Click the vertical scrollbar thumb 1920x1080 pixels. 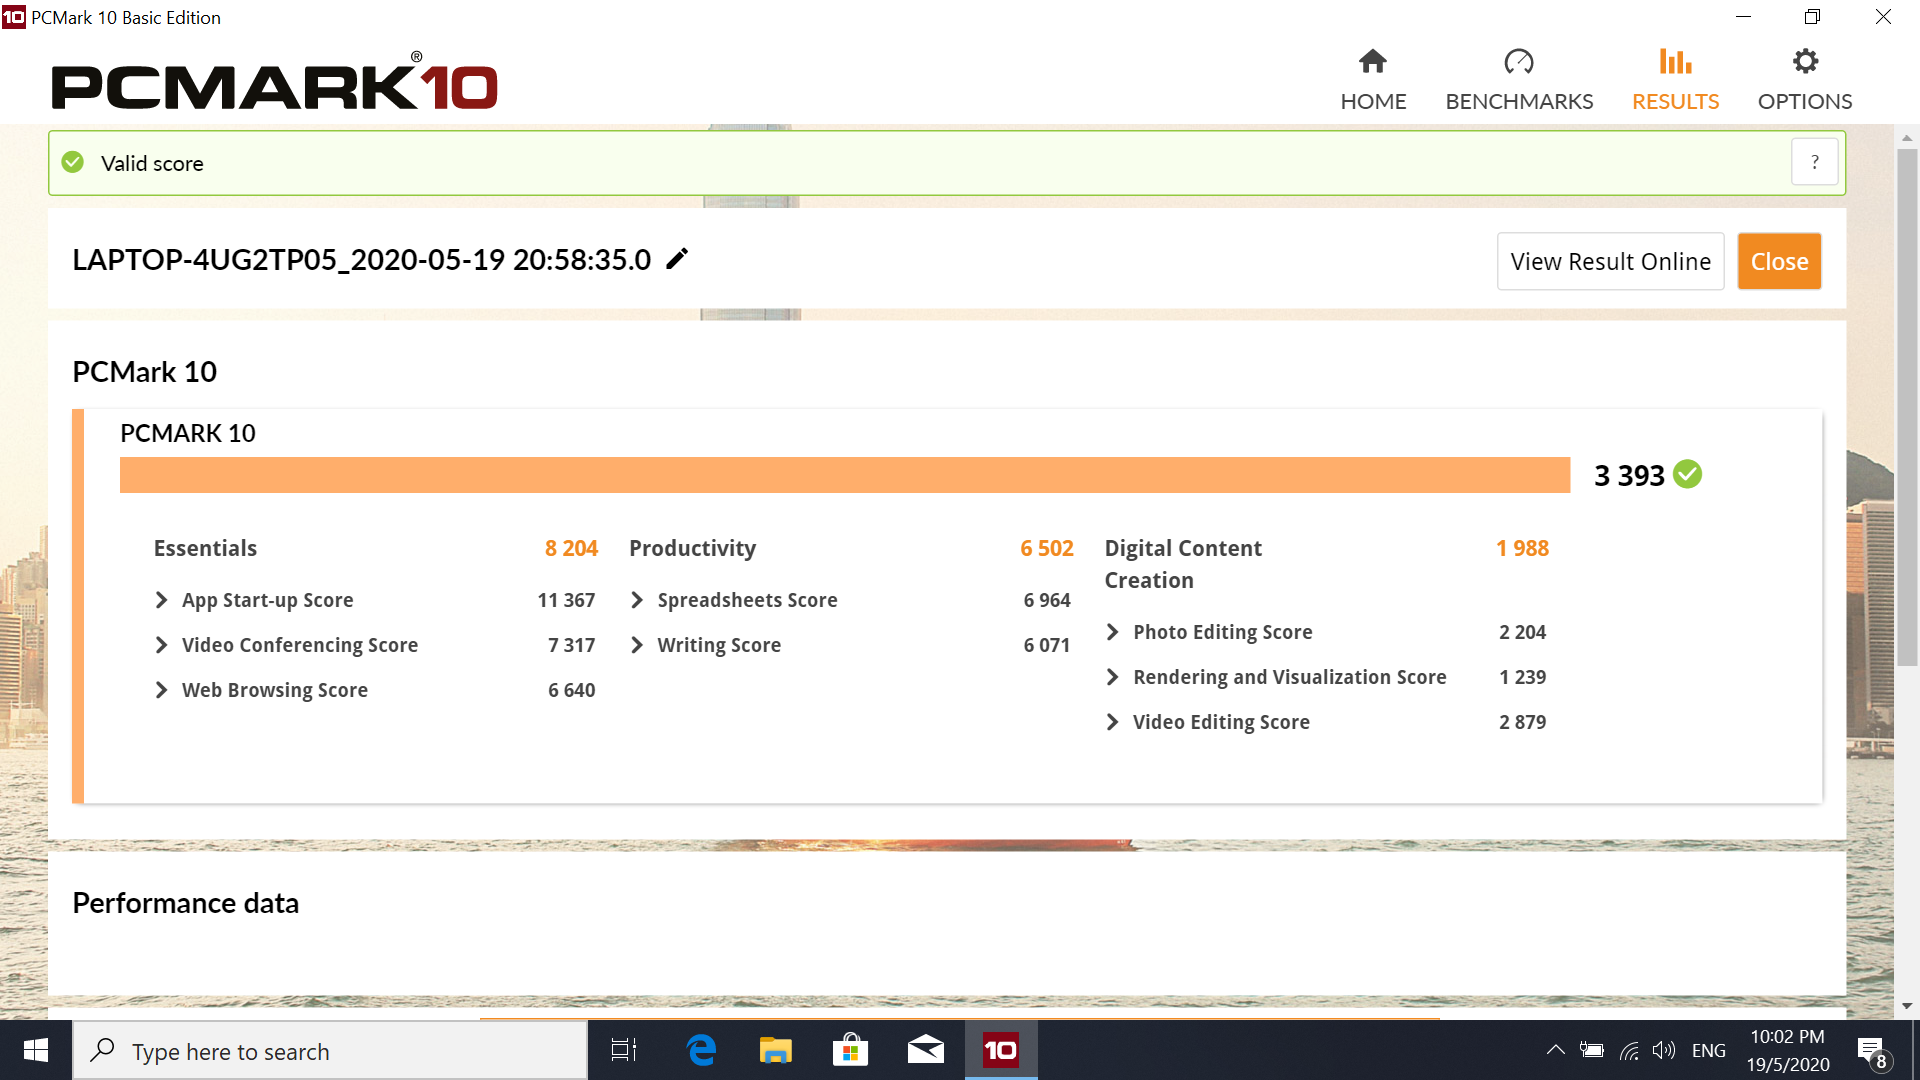tap(1907, 407)
